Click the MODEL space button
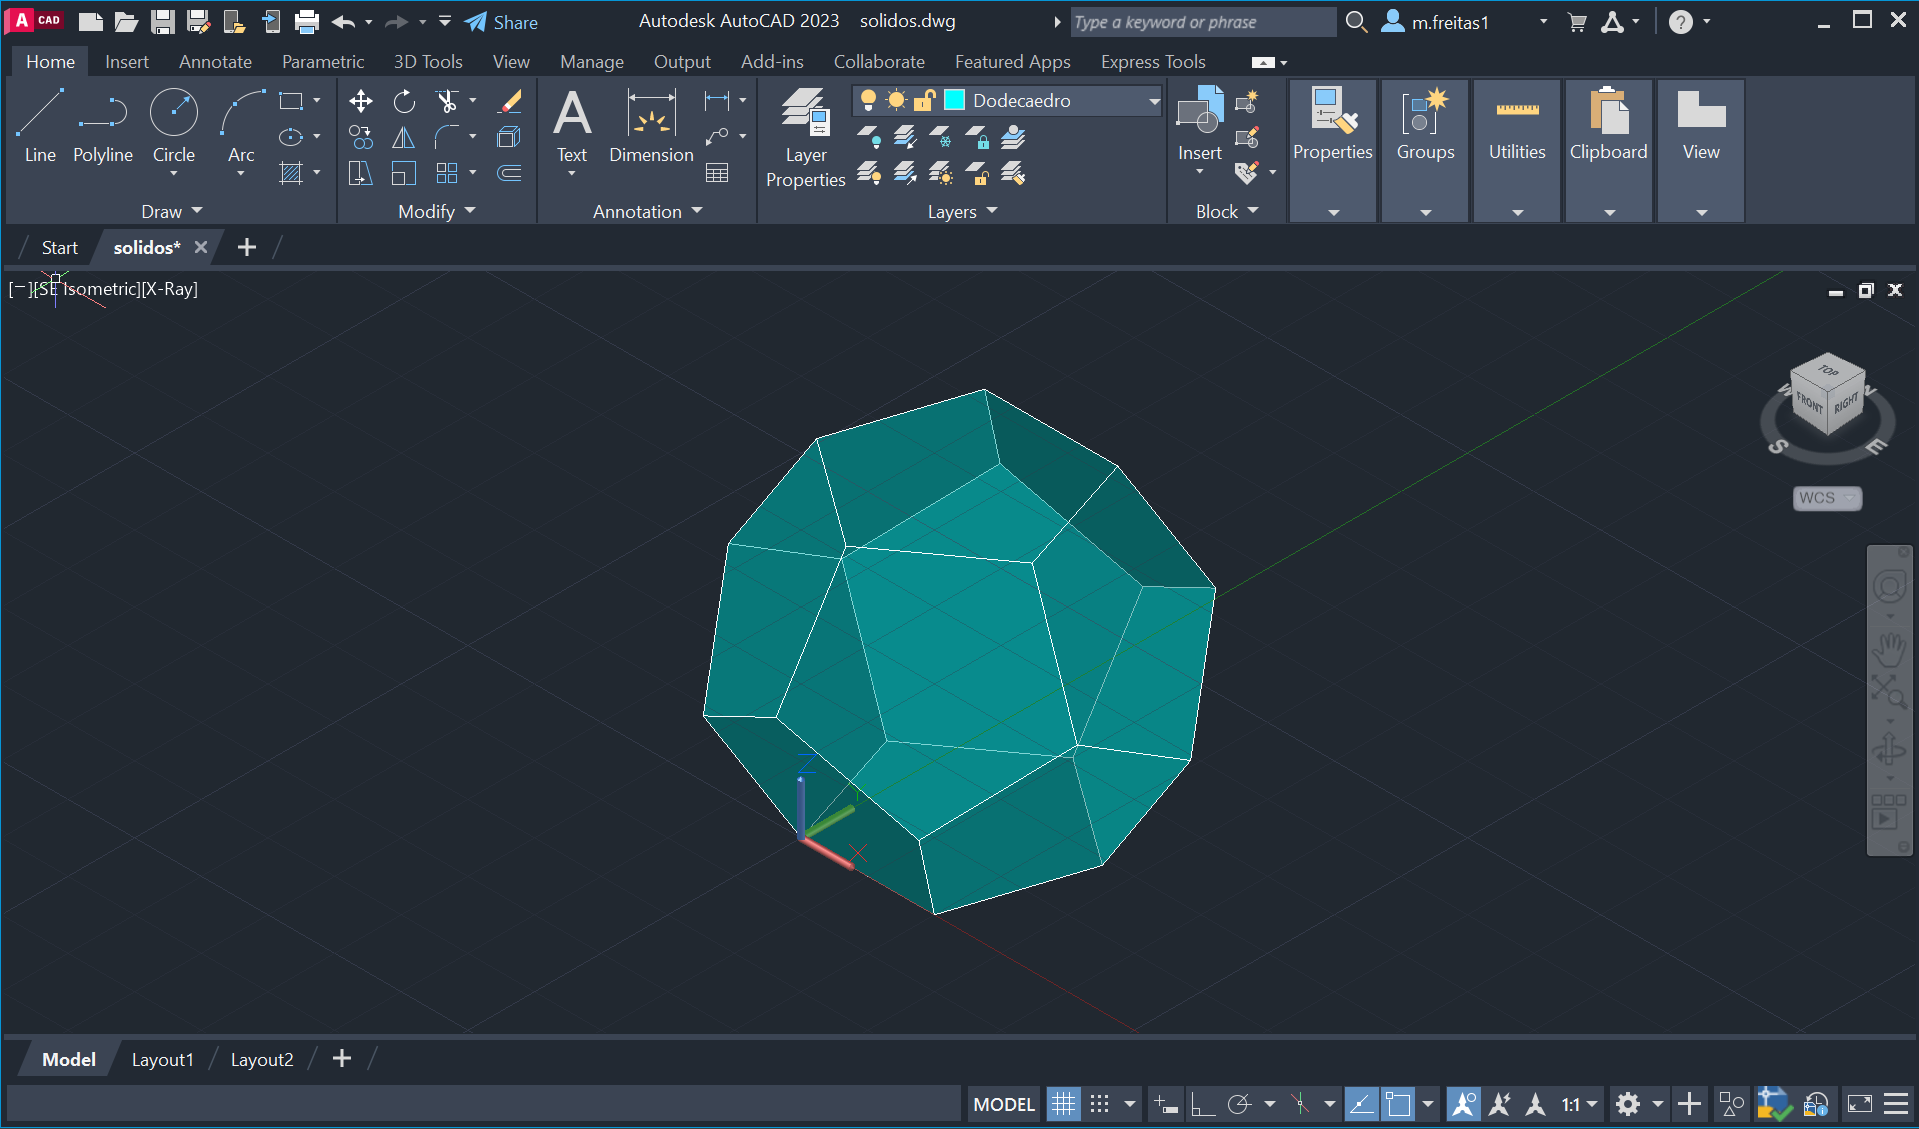This screenshot has height=1129, width=1919. [x=1004, y=1104]
